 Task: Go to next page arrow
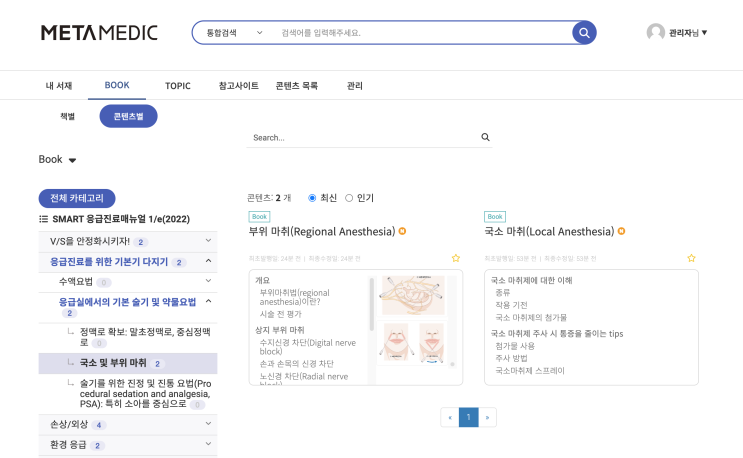pyautogui.click(x=487, y=417)
